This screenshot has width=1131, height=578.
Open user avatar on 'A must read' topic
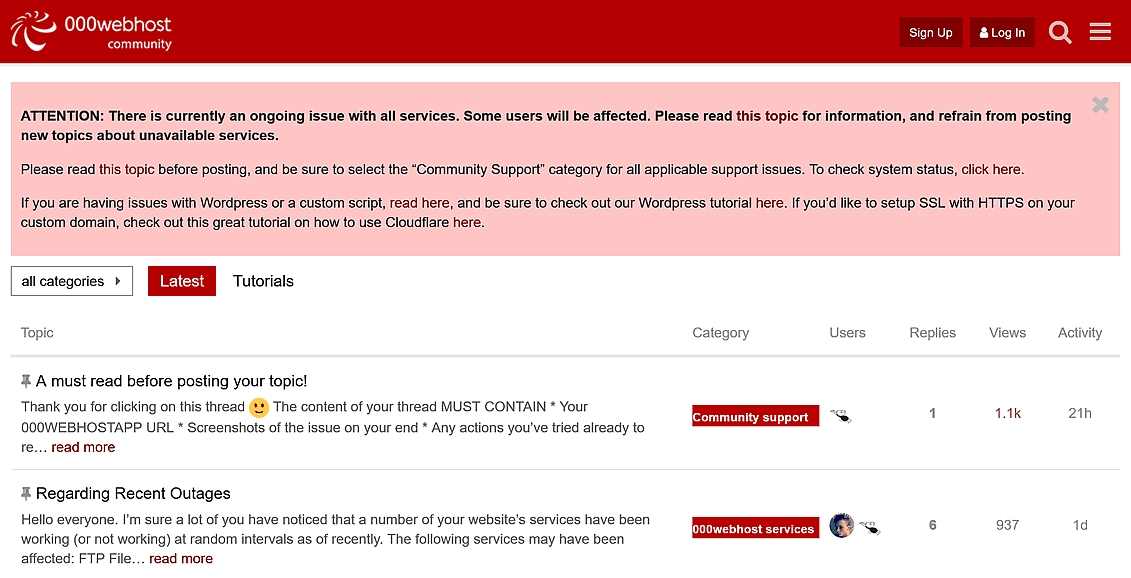tap(841, 414)
